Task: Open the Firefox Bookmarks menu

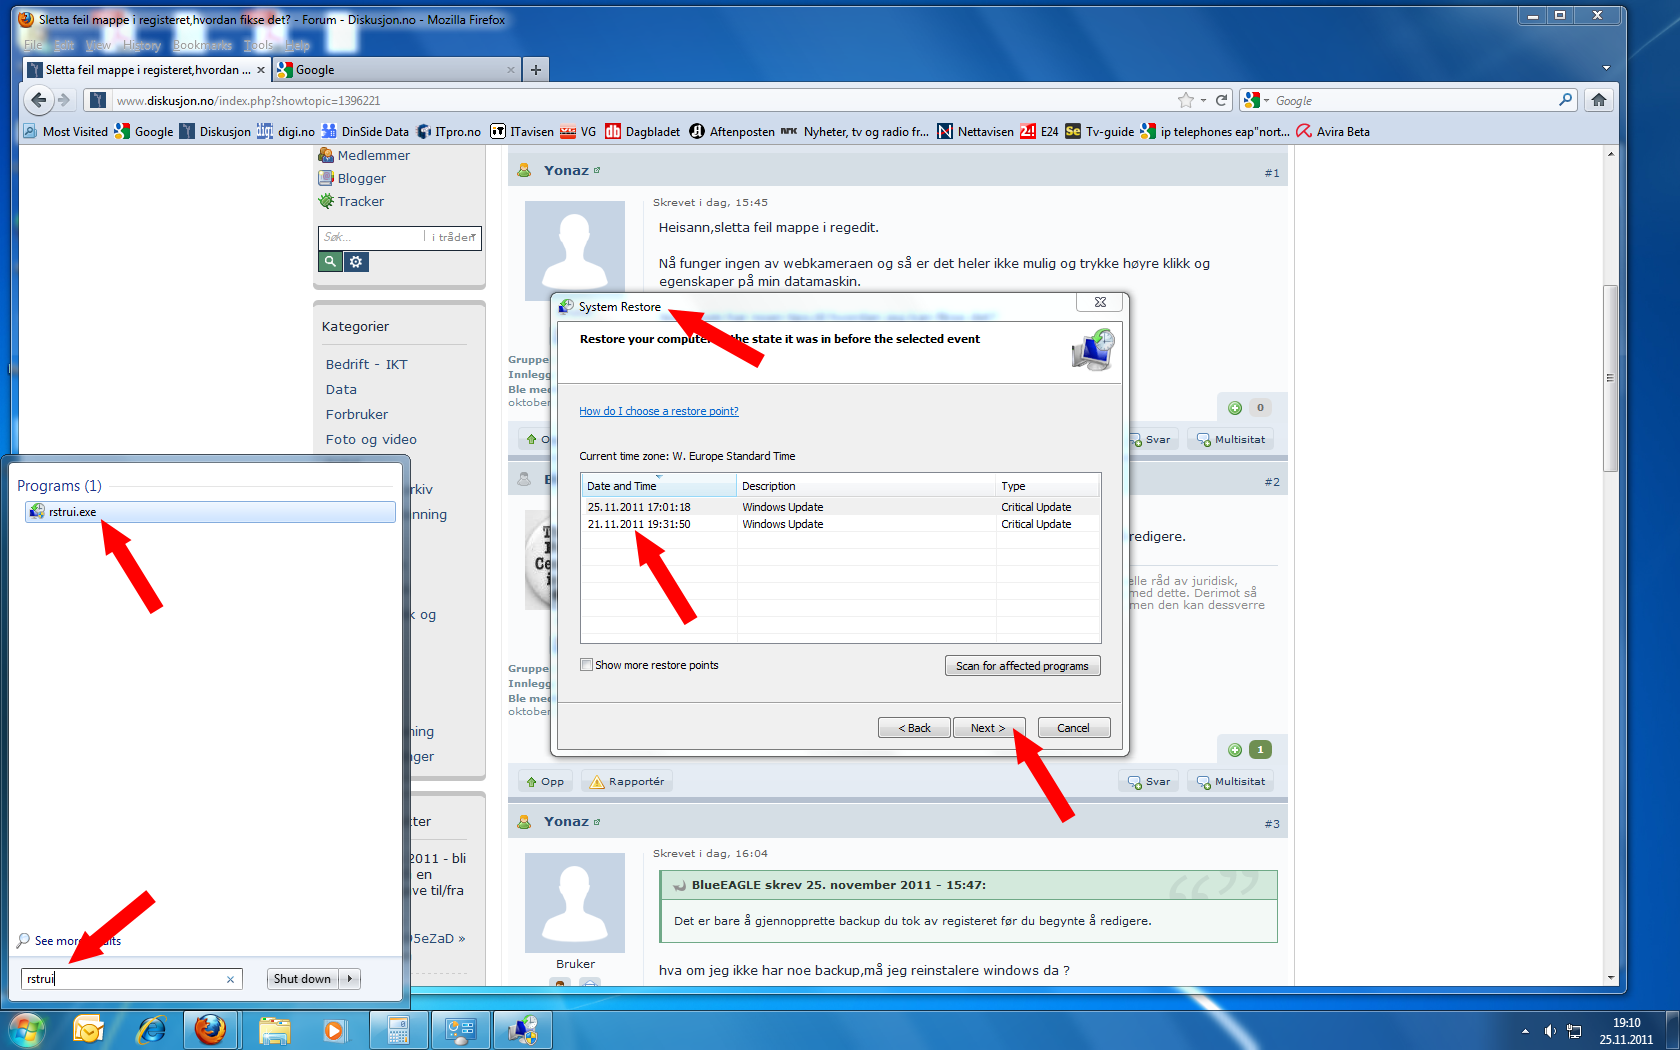Action: [x=202, y=45]
